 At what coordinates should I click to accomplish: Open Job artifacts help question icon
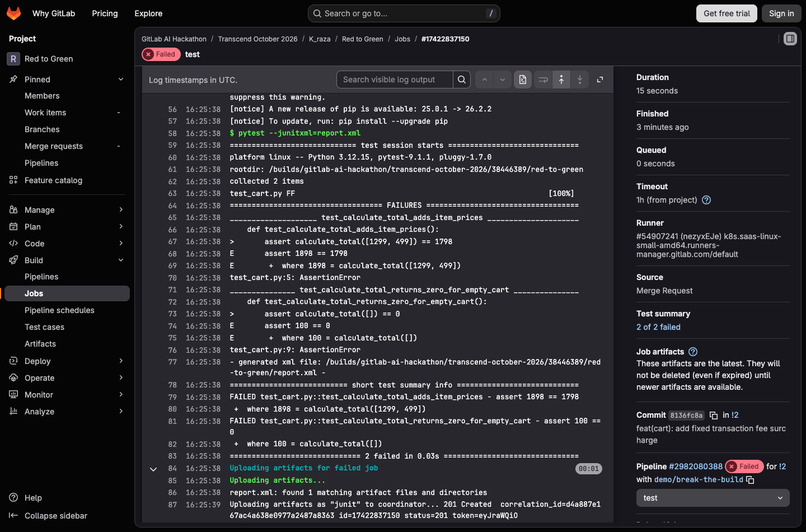point(693,352)
